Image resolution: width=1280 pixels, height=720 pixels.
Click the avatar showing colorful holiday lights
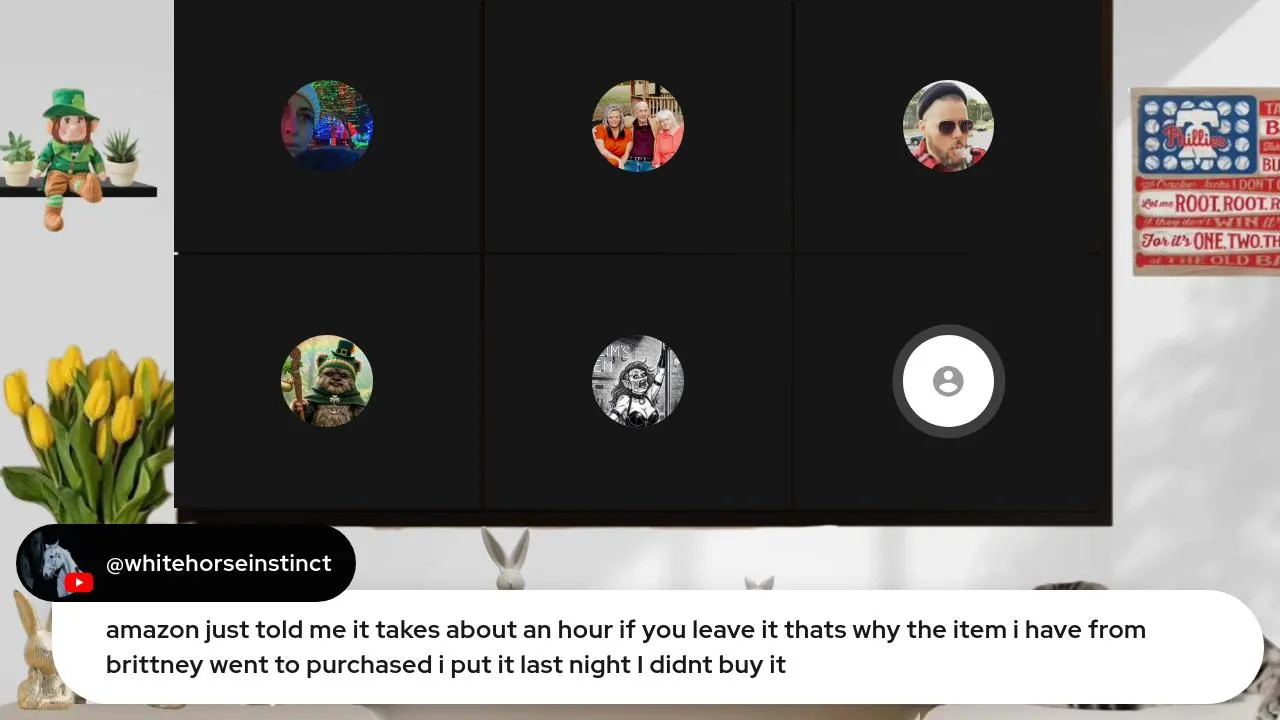click(x=327, y=126)
